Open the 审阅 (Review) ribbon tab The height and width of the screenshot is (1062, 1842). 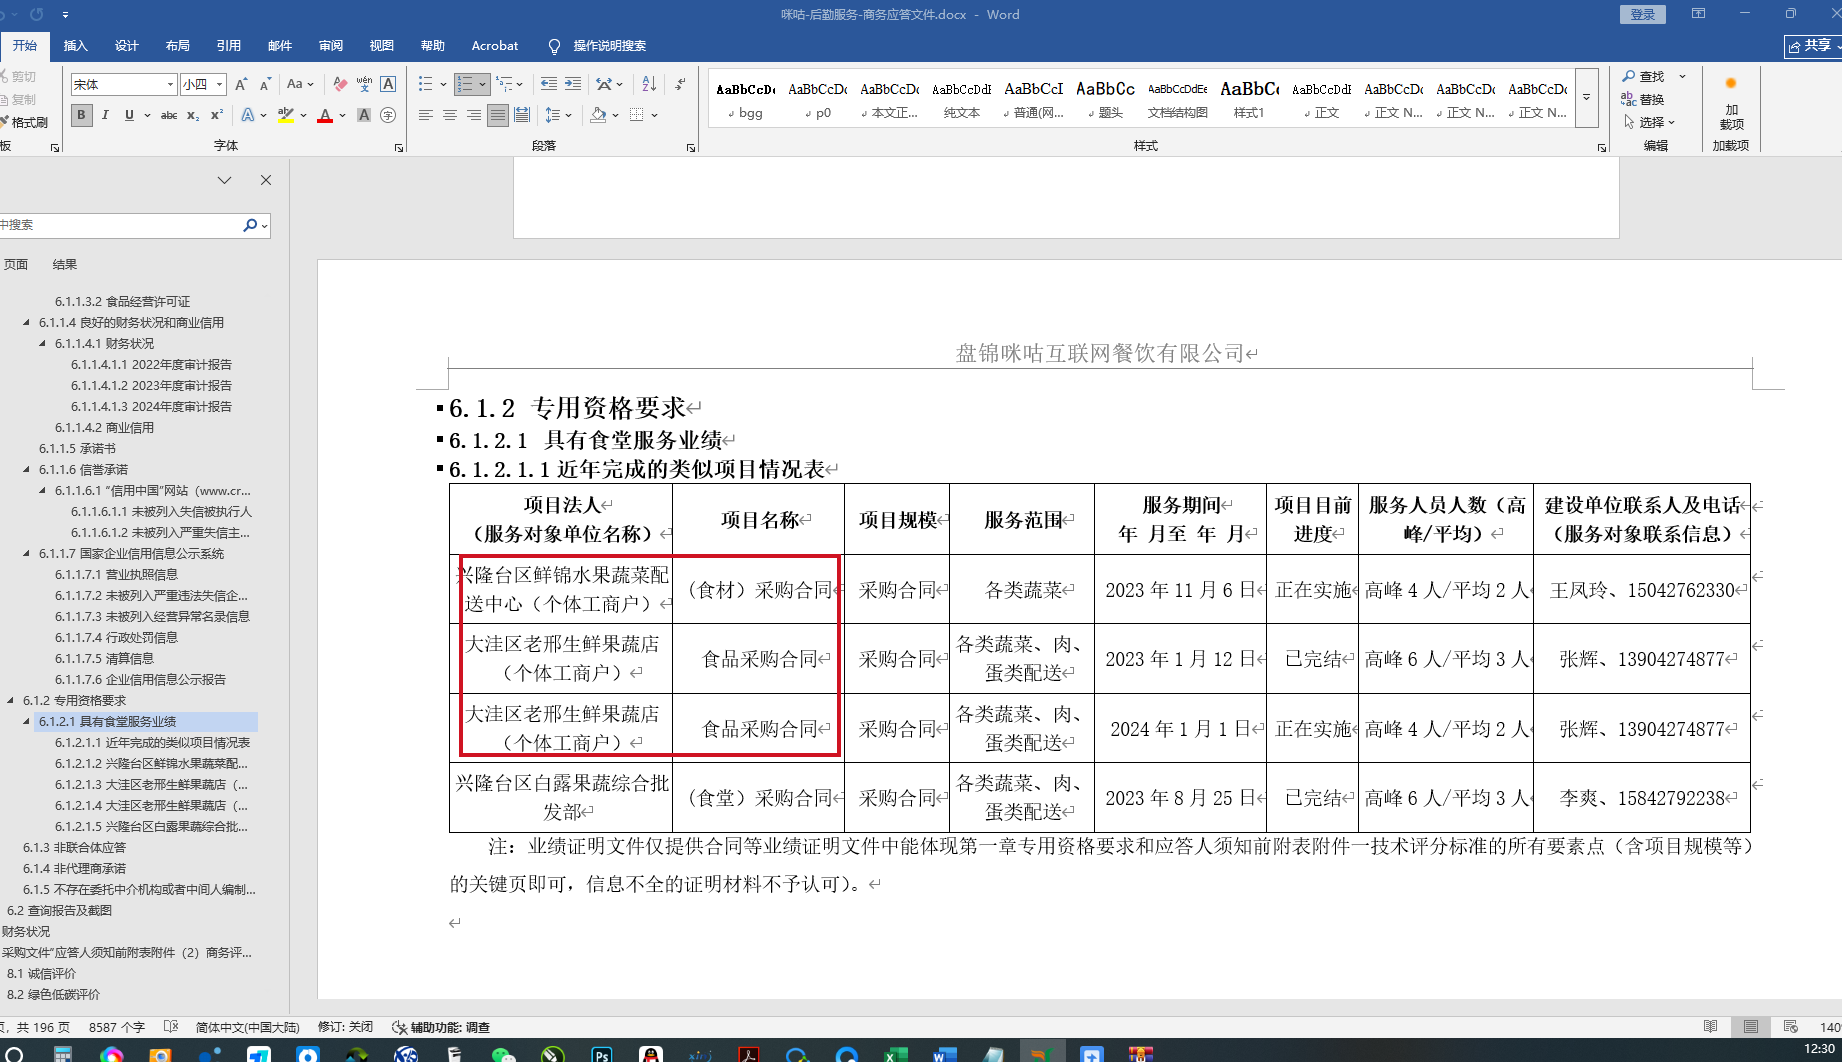pyautogui.click(x=331, y=46)
